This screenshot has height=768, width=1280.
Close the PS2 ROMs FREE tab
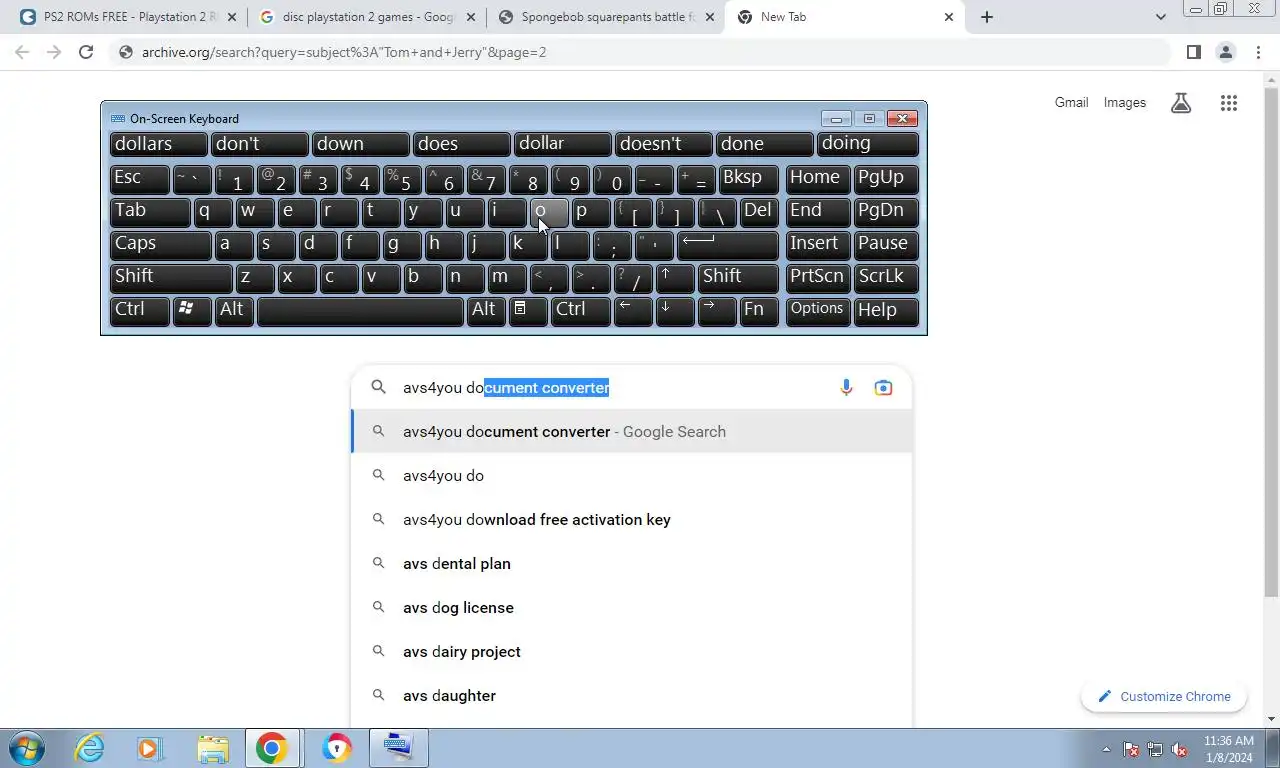pyautogui.click(x=232, y=17)
